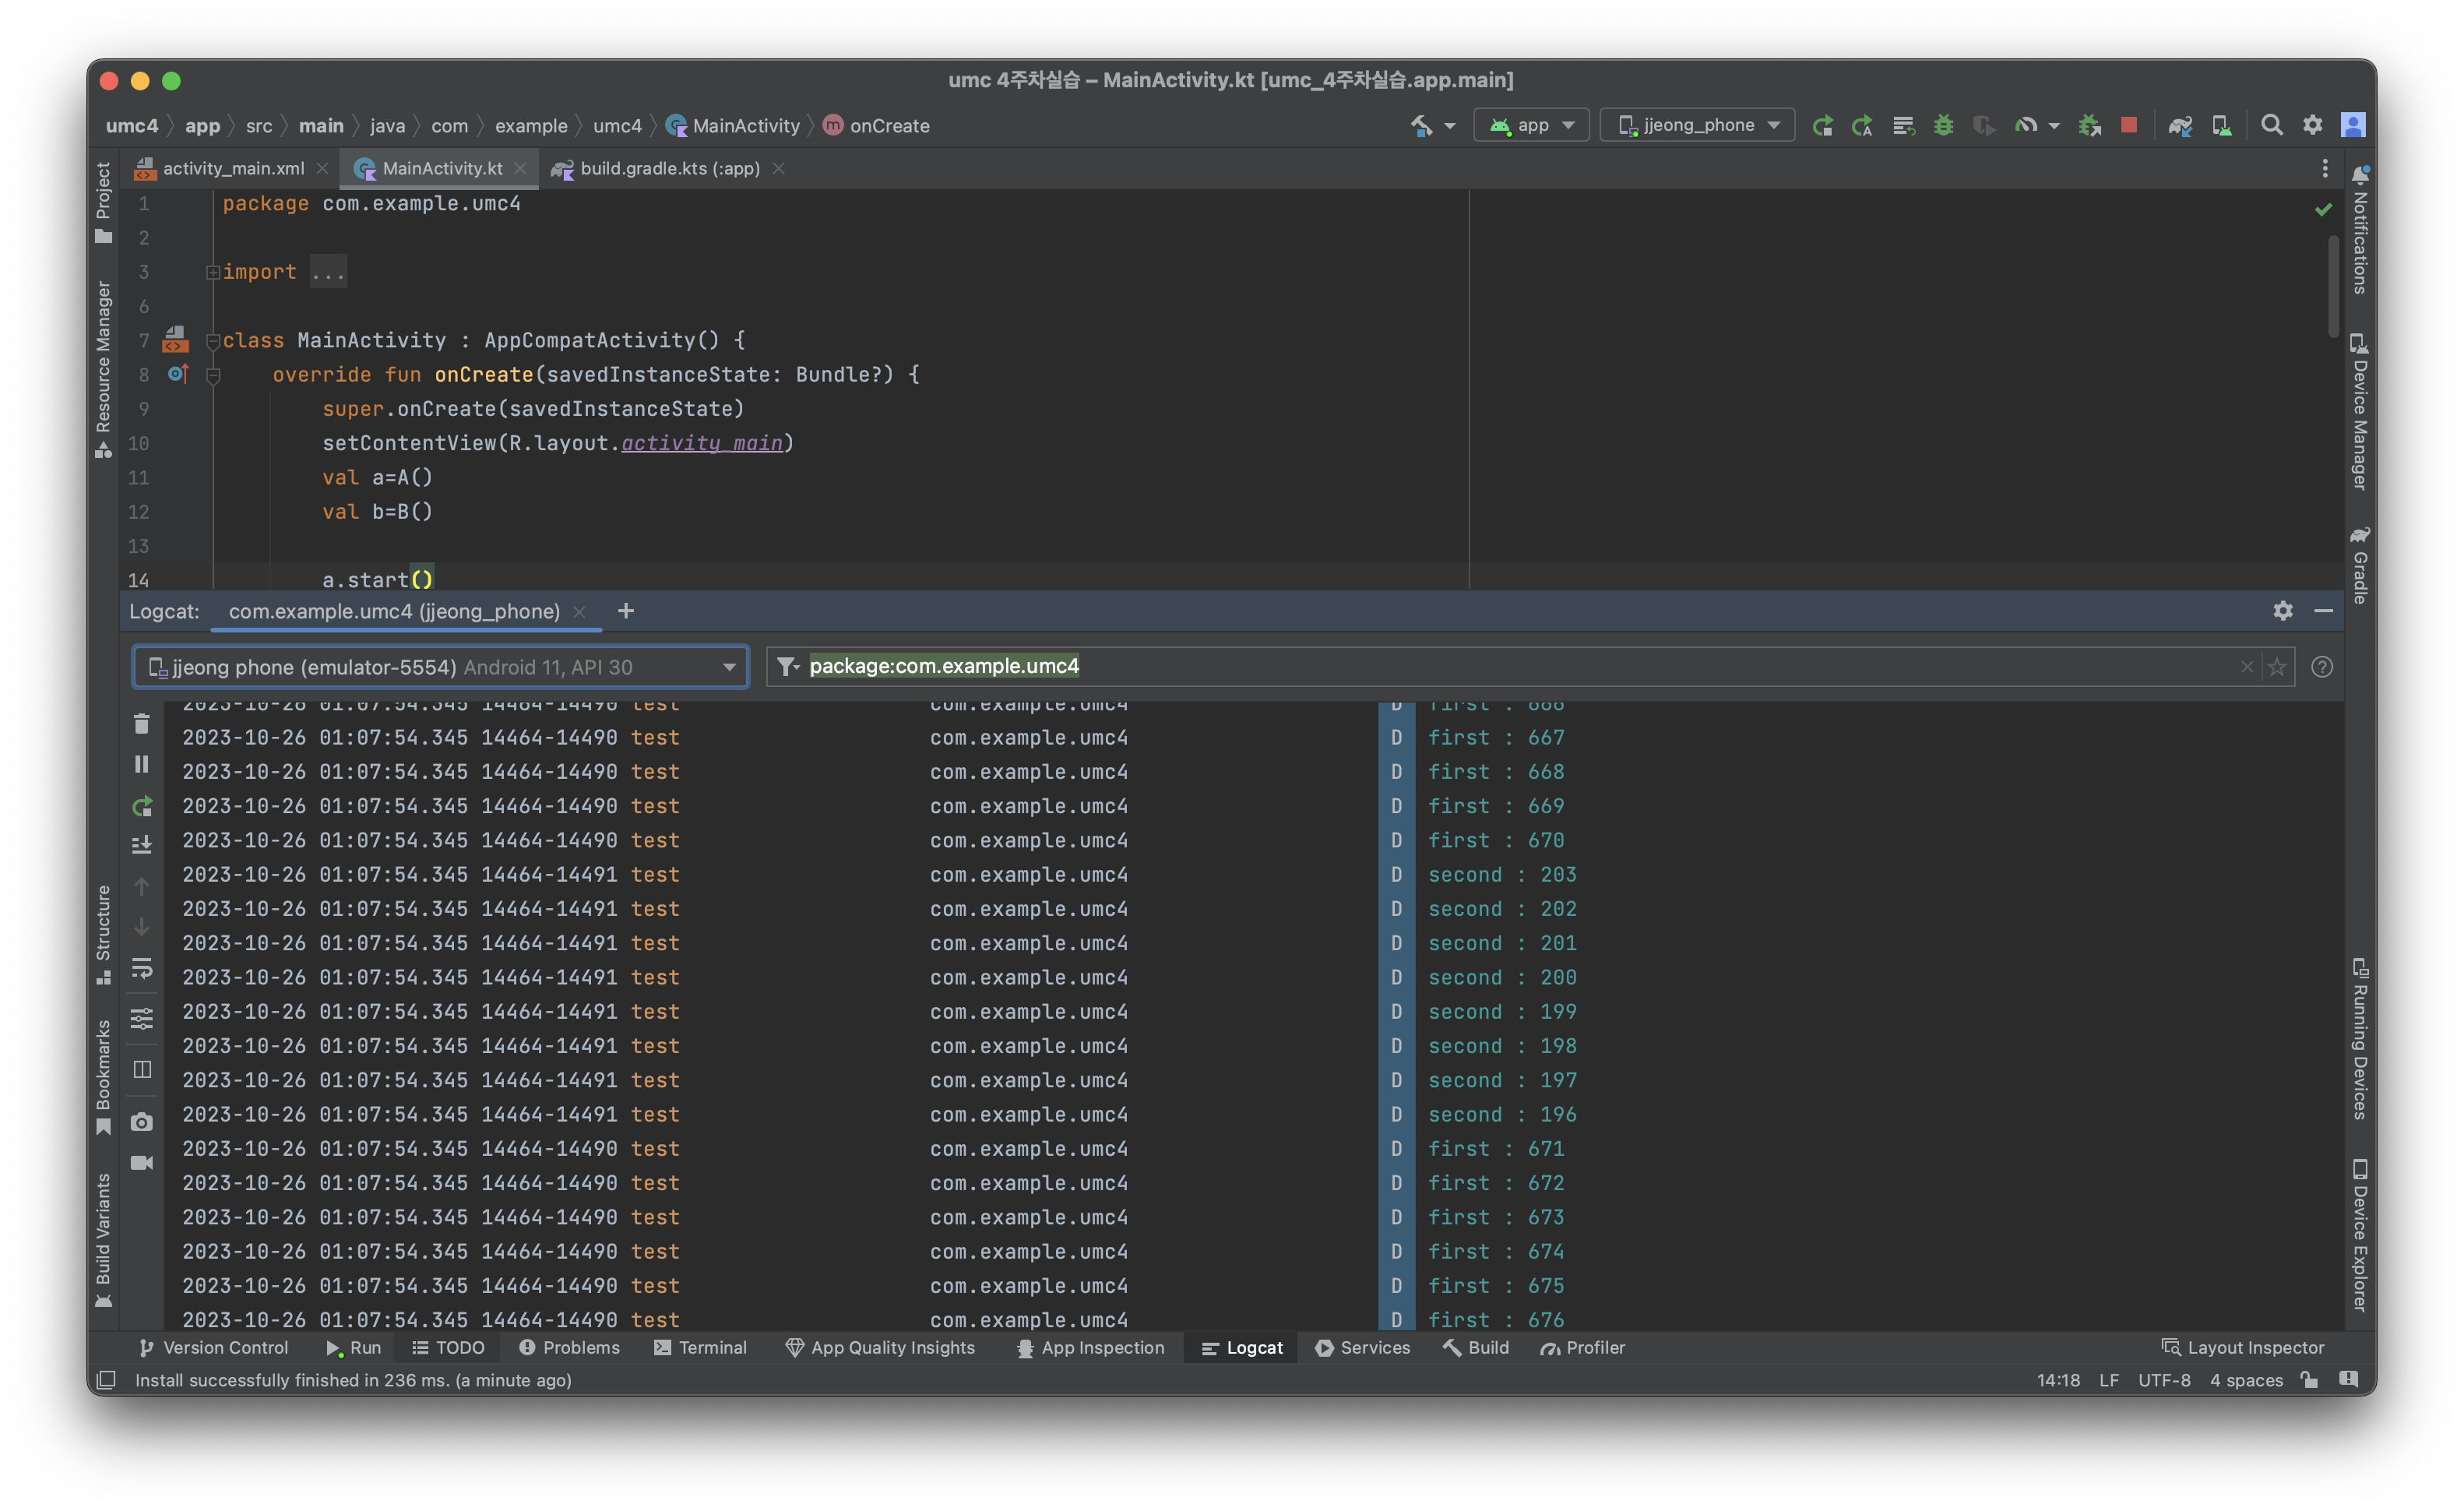Viewport: 2464px width, 1511px height.
Task: Clear Logcat with the trash icon
Action: [x=142, y=724]
